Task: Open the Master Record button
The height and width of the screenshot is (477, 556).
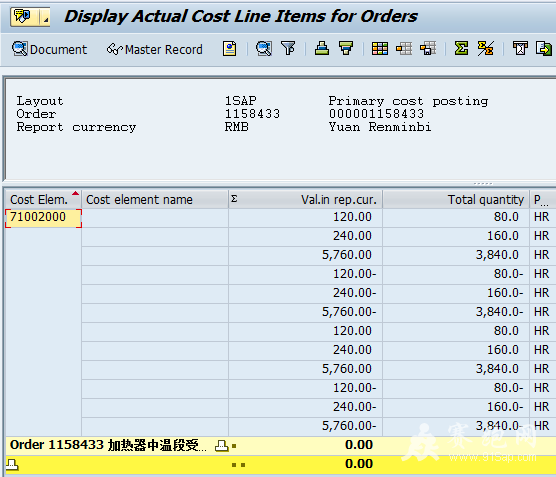Action: 155,49
